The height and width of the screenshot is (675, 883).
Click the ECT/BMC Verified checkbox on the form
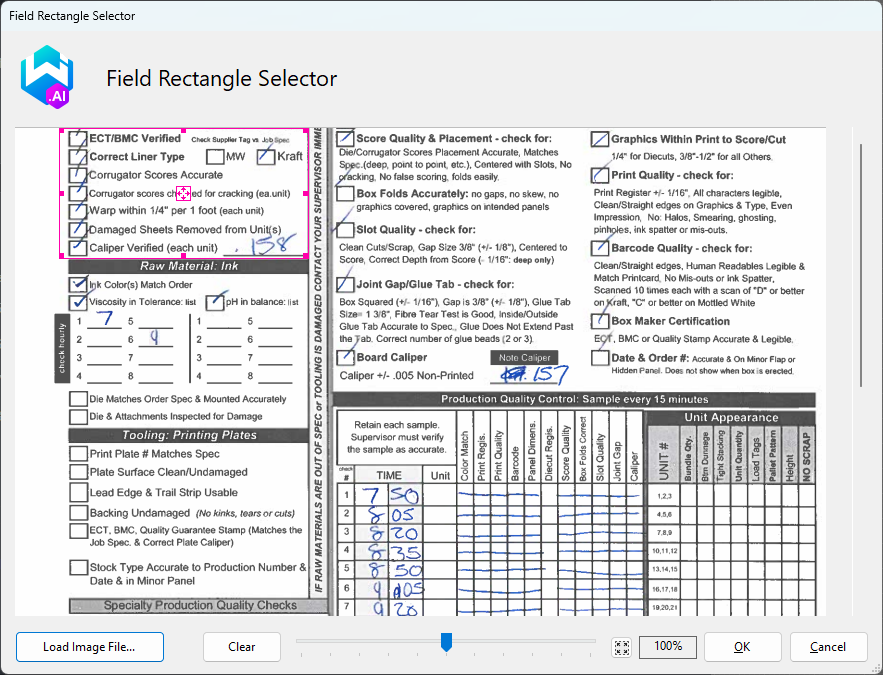click(x=78, y=138)
